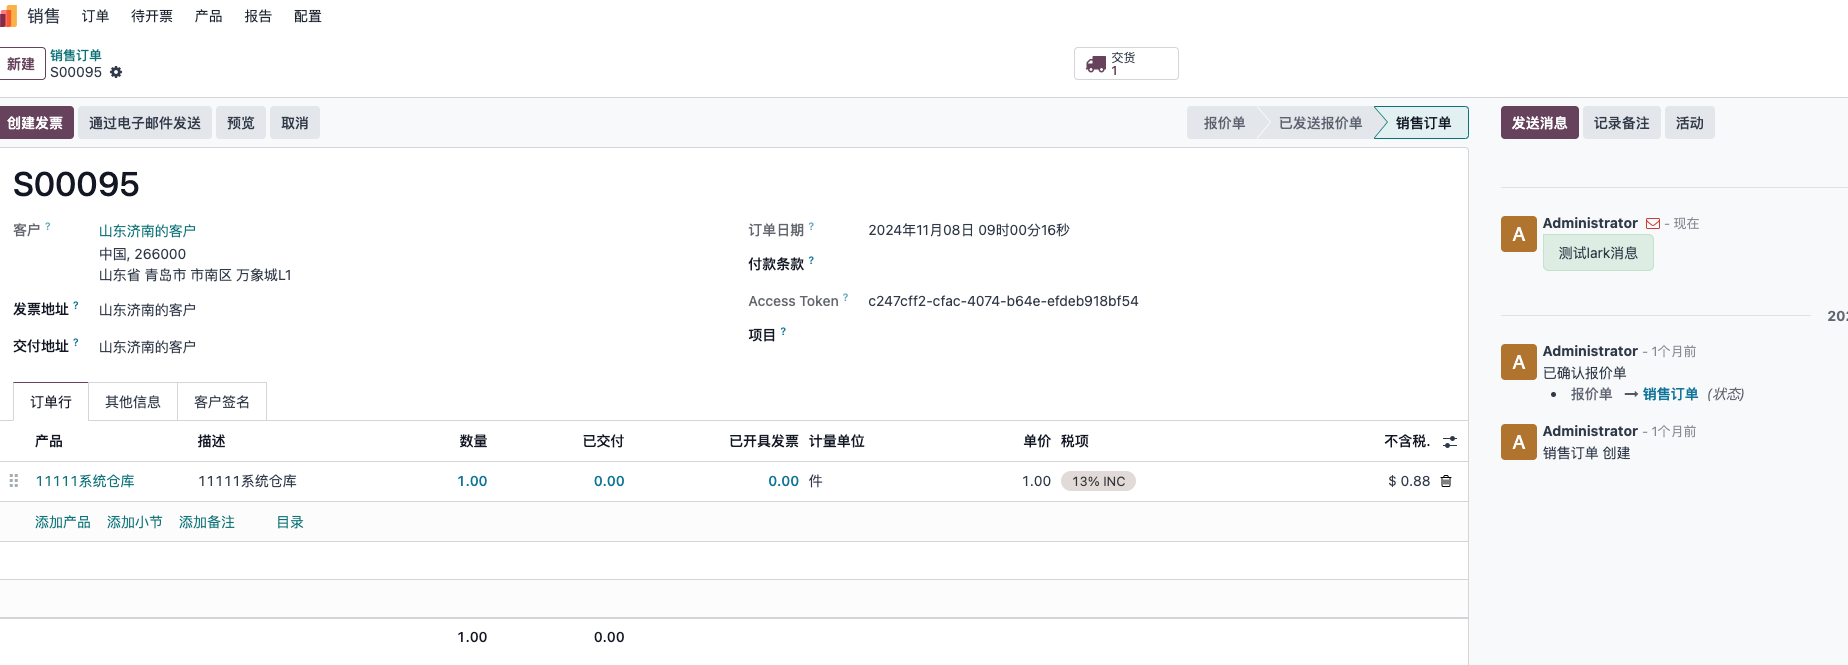Image resolution: width=1848 pixels, height=665 pixels.
Task: Click the $ 0.88 subtotal cell
Action: [x=1409, y=481]
